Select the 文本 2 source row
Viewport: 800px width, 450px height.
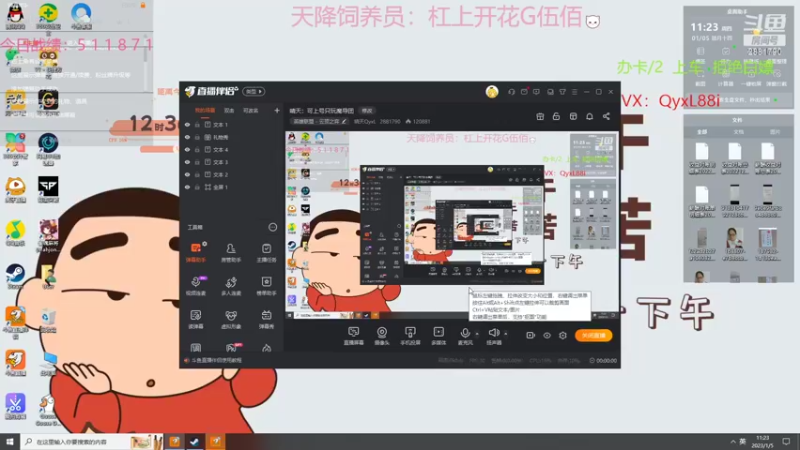coord(232,174)
